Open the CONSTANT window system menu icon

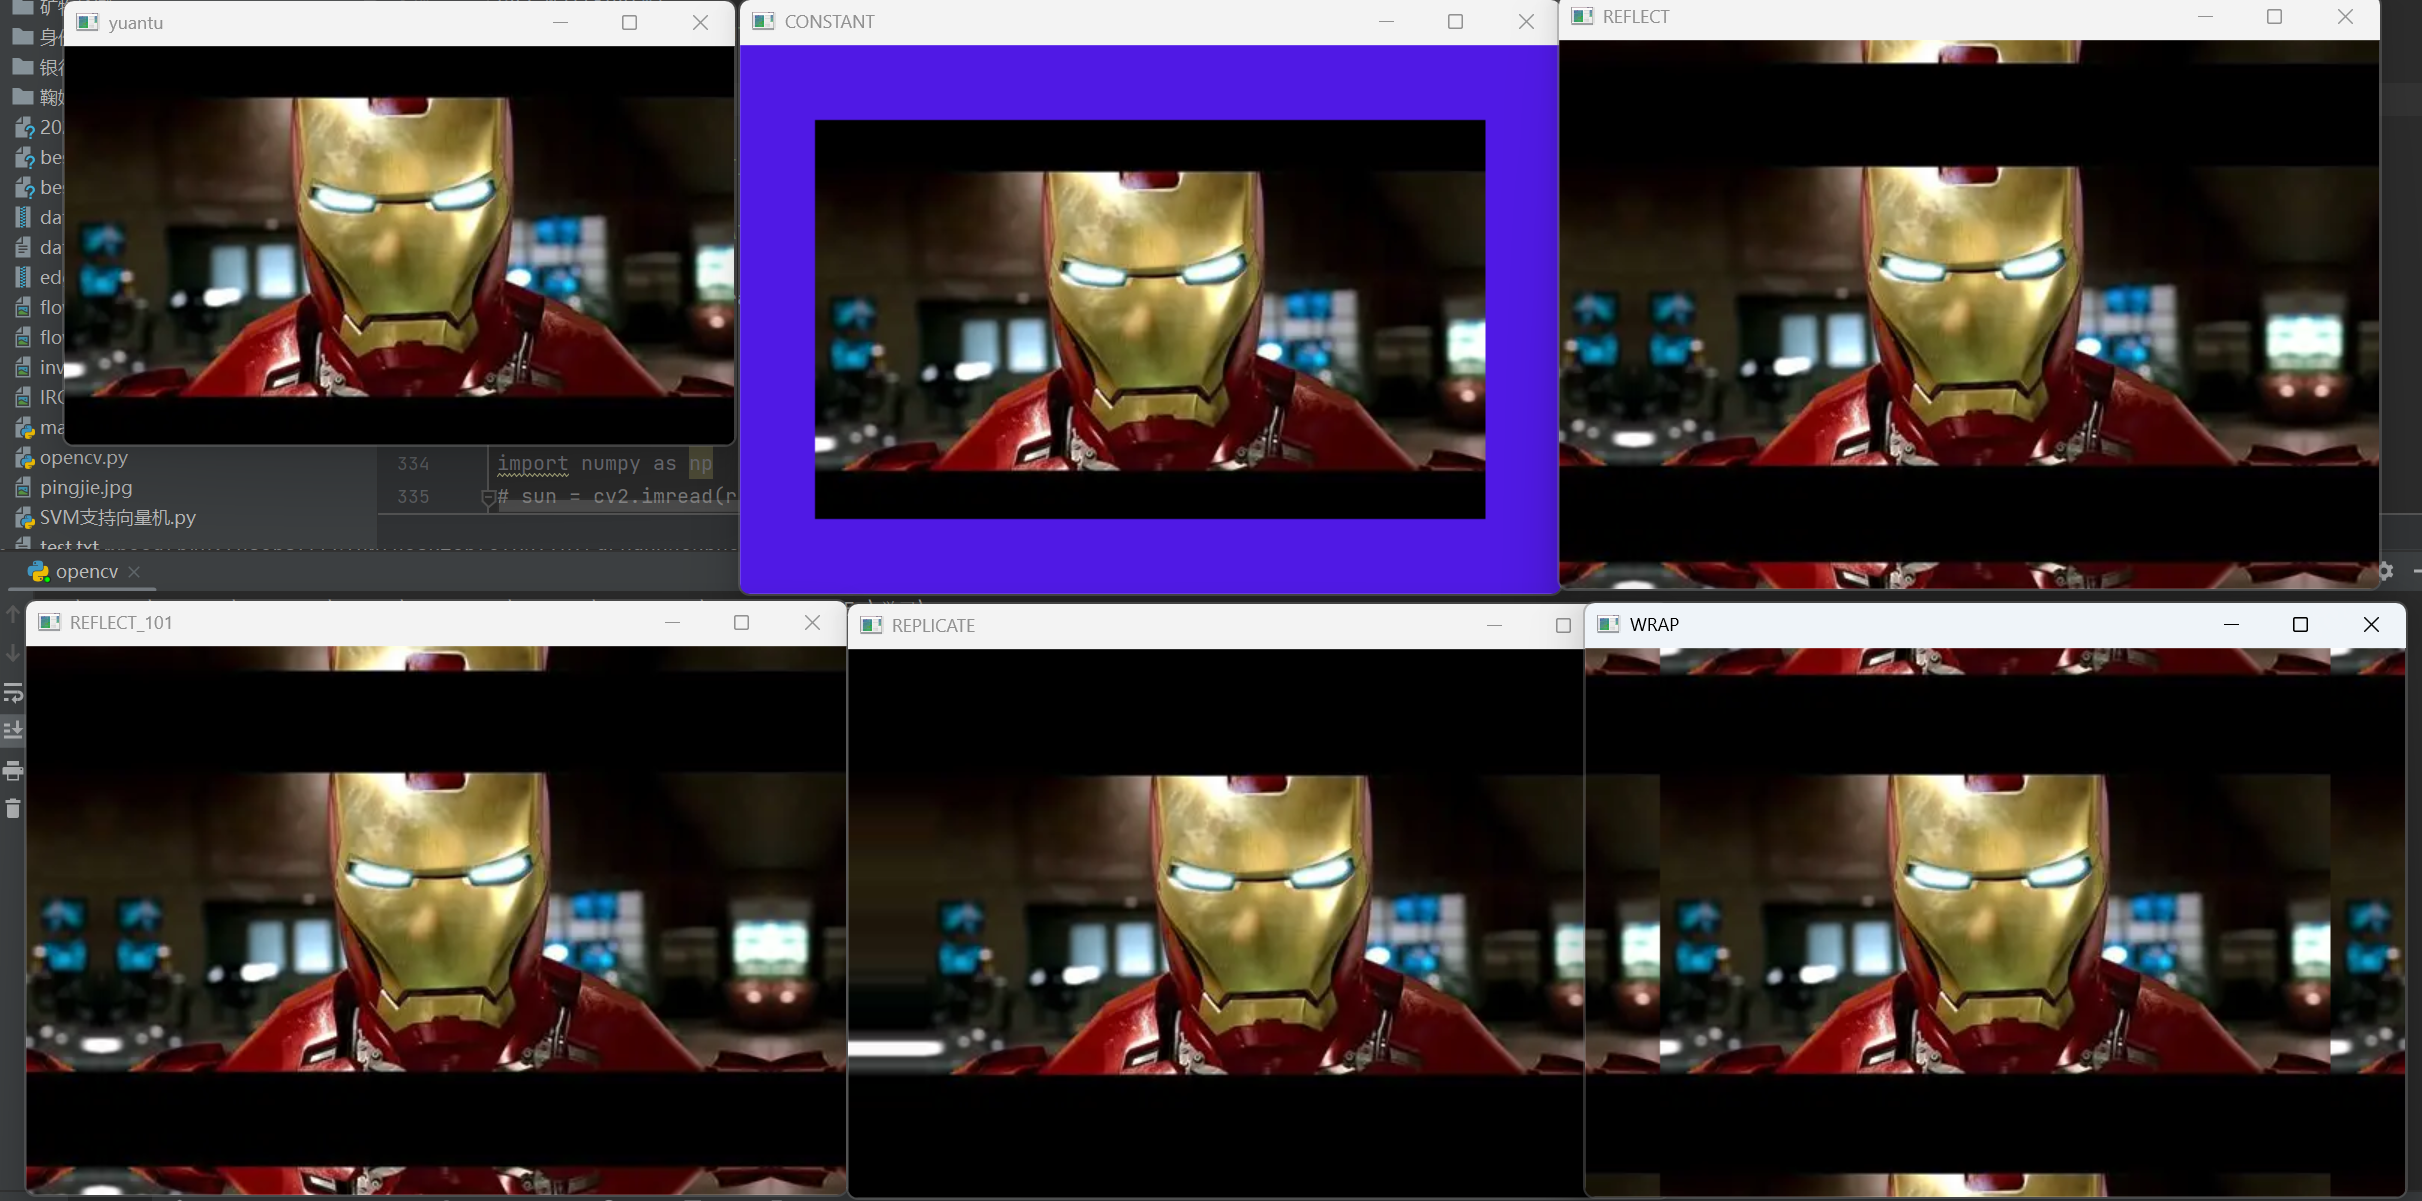[764, 21]
